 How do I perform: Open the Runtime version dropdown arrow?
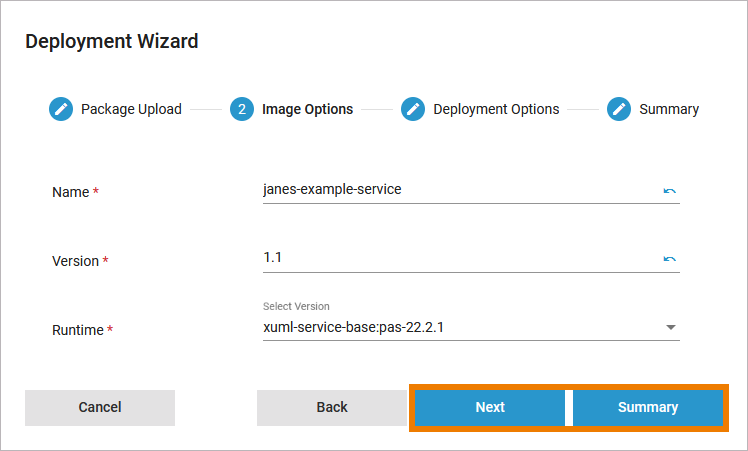[671, 327]
